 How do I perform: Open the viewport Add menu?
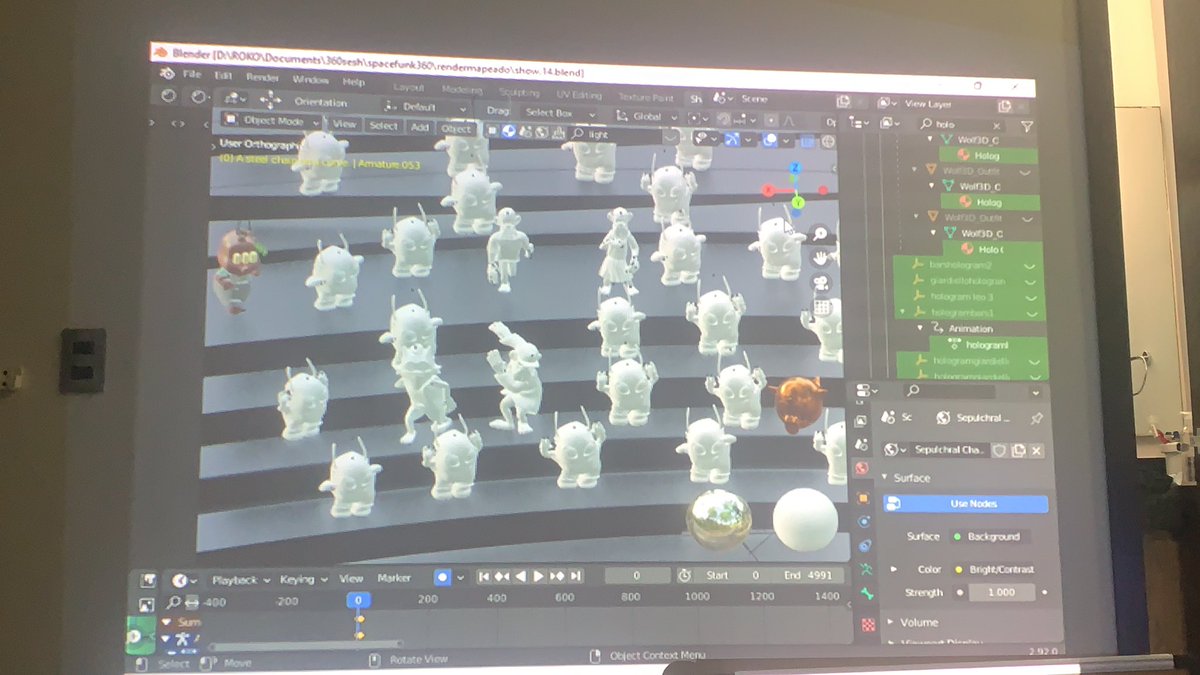click(x=419, y=128)
